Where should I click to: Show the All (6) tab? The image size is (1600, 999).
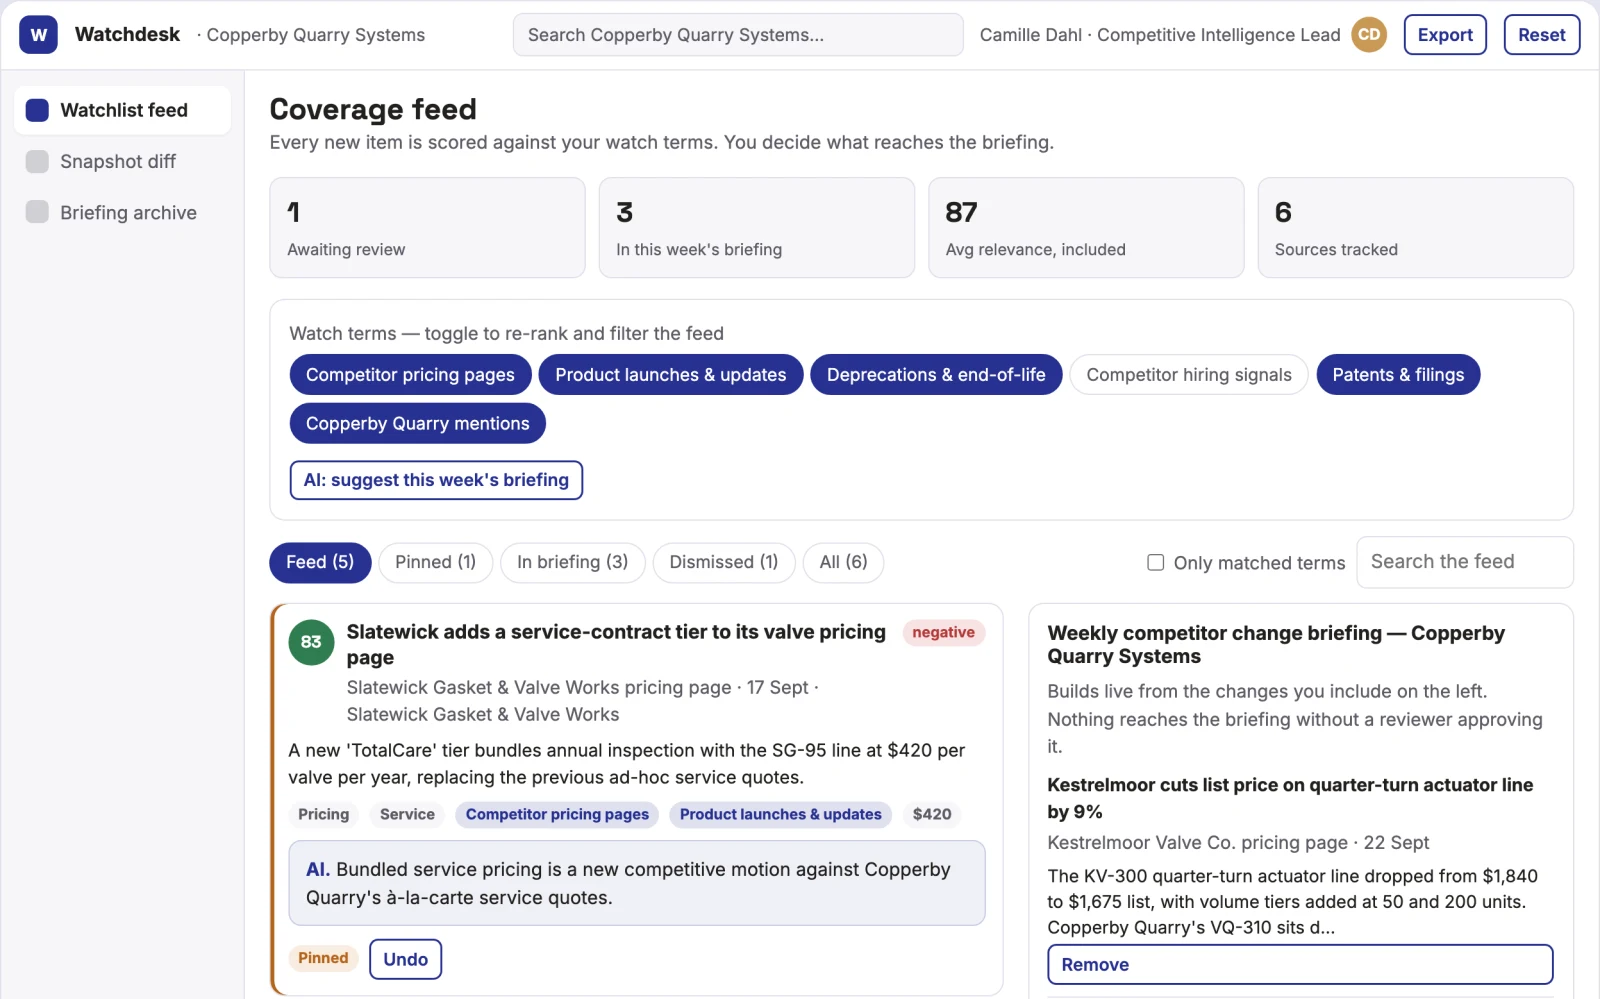843,562
